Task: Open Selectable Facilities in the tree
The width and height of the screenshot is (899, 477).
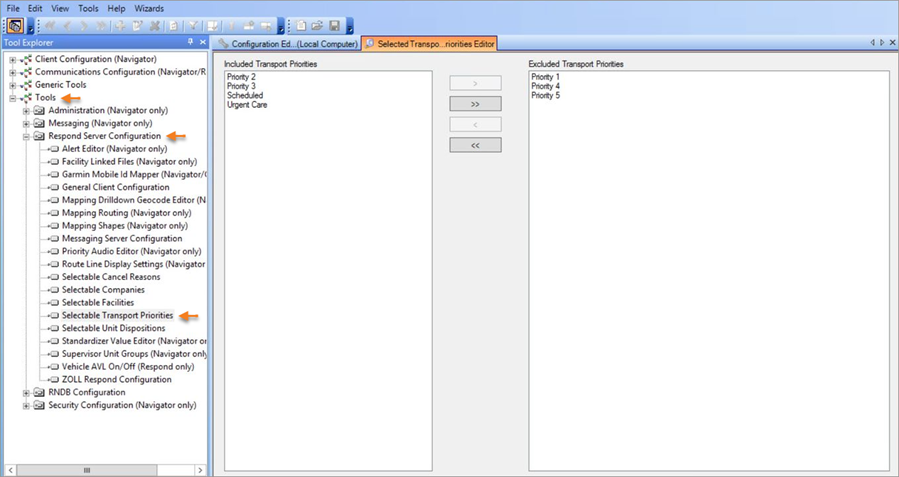Action: tap(97, 303)
